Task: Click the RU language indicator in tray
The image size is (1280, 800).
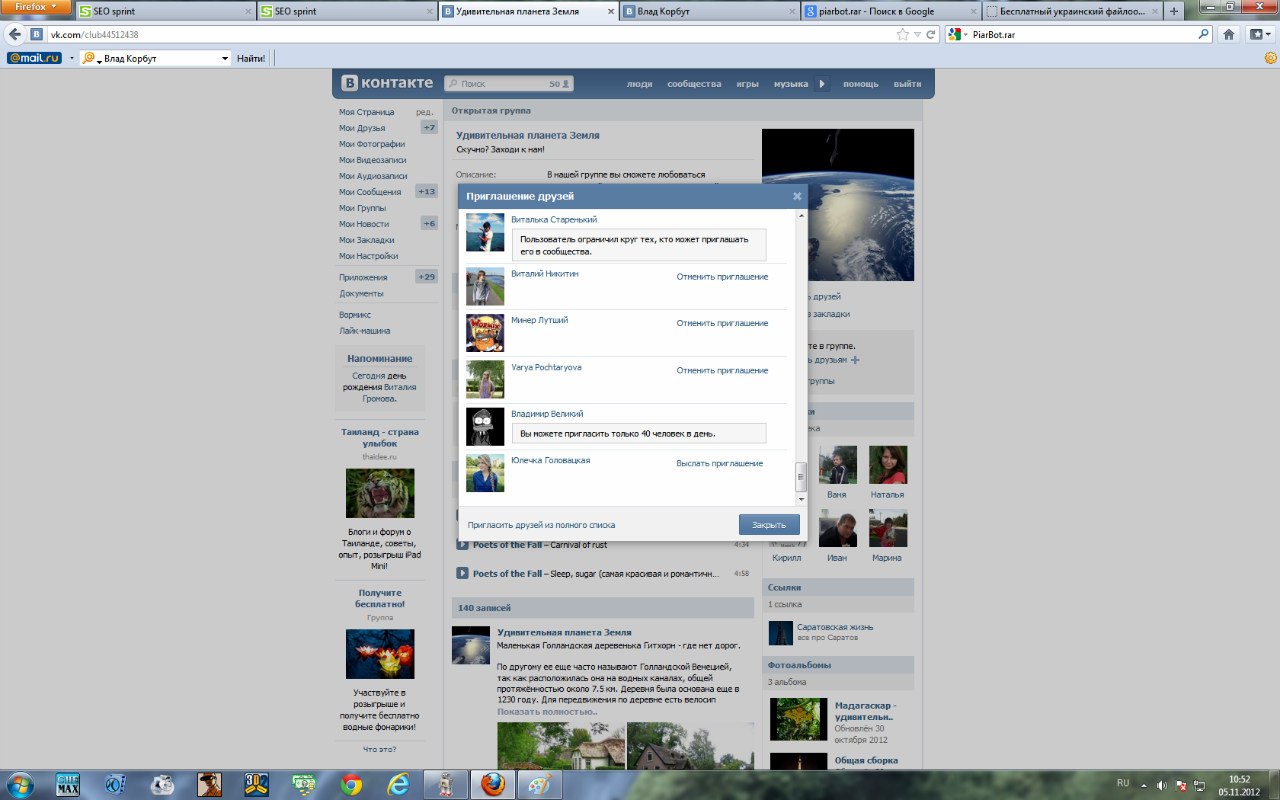Action: (1123, 783)
